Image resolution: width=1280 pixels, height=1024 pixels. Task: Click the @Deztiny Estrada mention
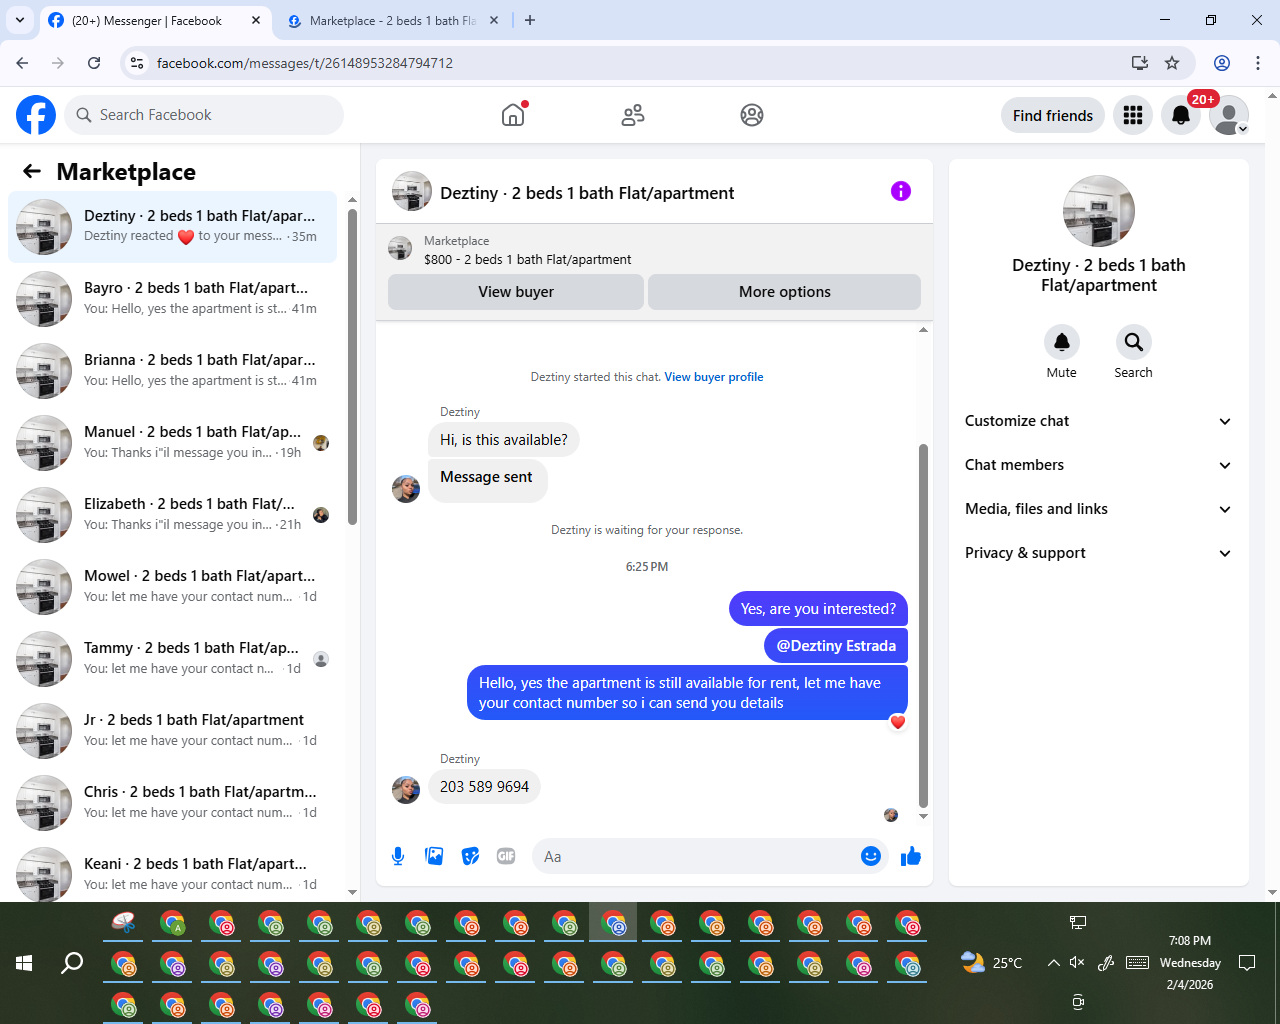836,646
